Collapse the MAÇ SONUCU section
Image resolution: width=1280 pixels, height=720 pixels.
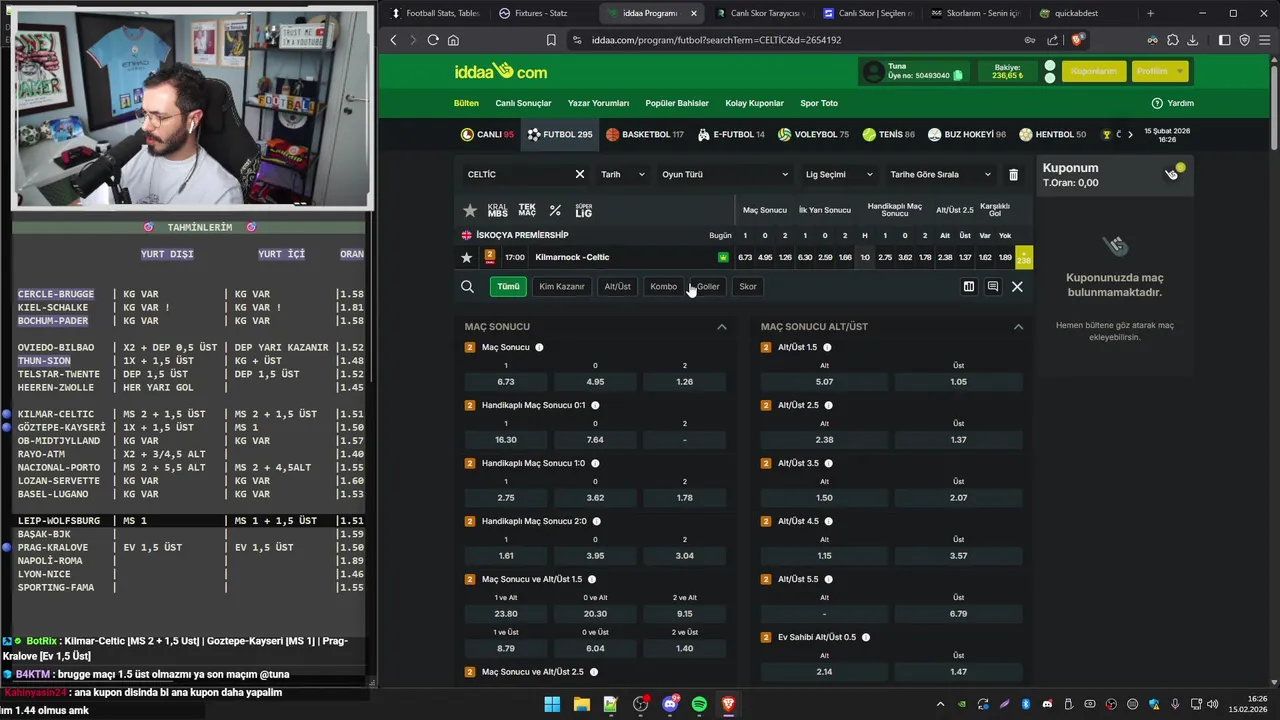coord(722,327)
